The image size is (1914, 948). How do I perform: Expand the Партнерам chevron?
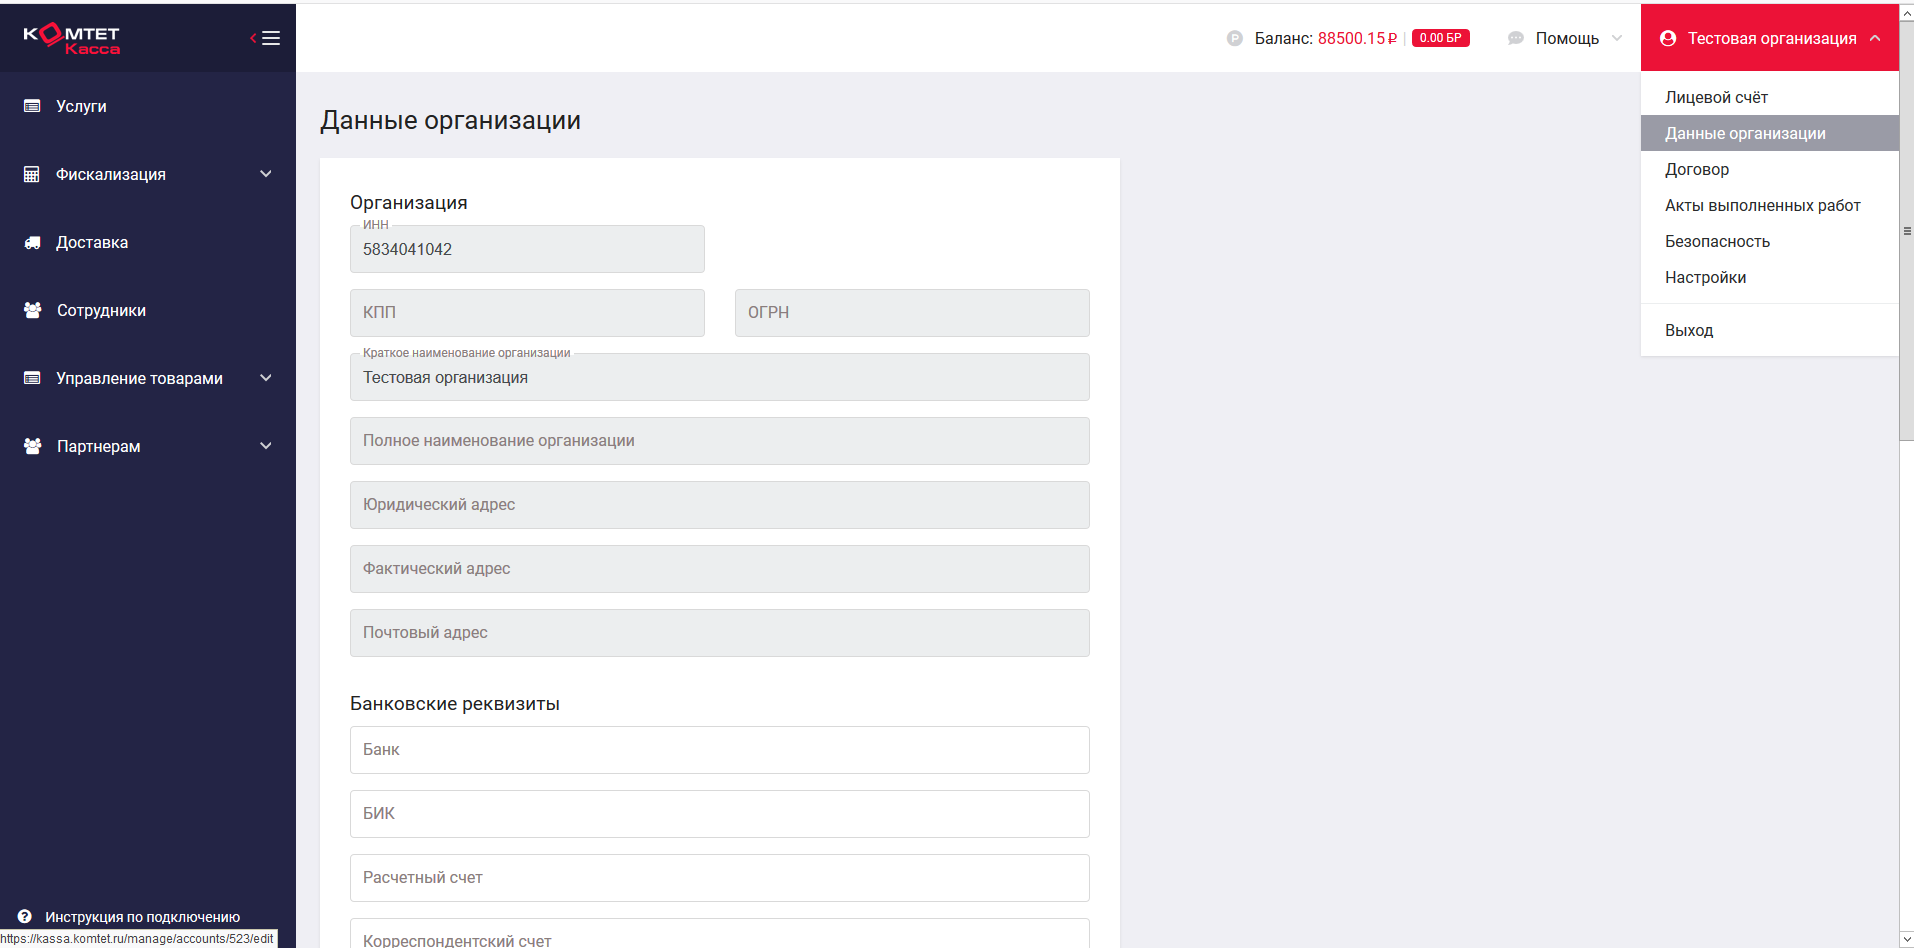coord(266,446)
